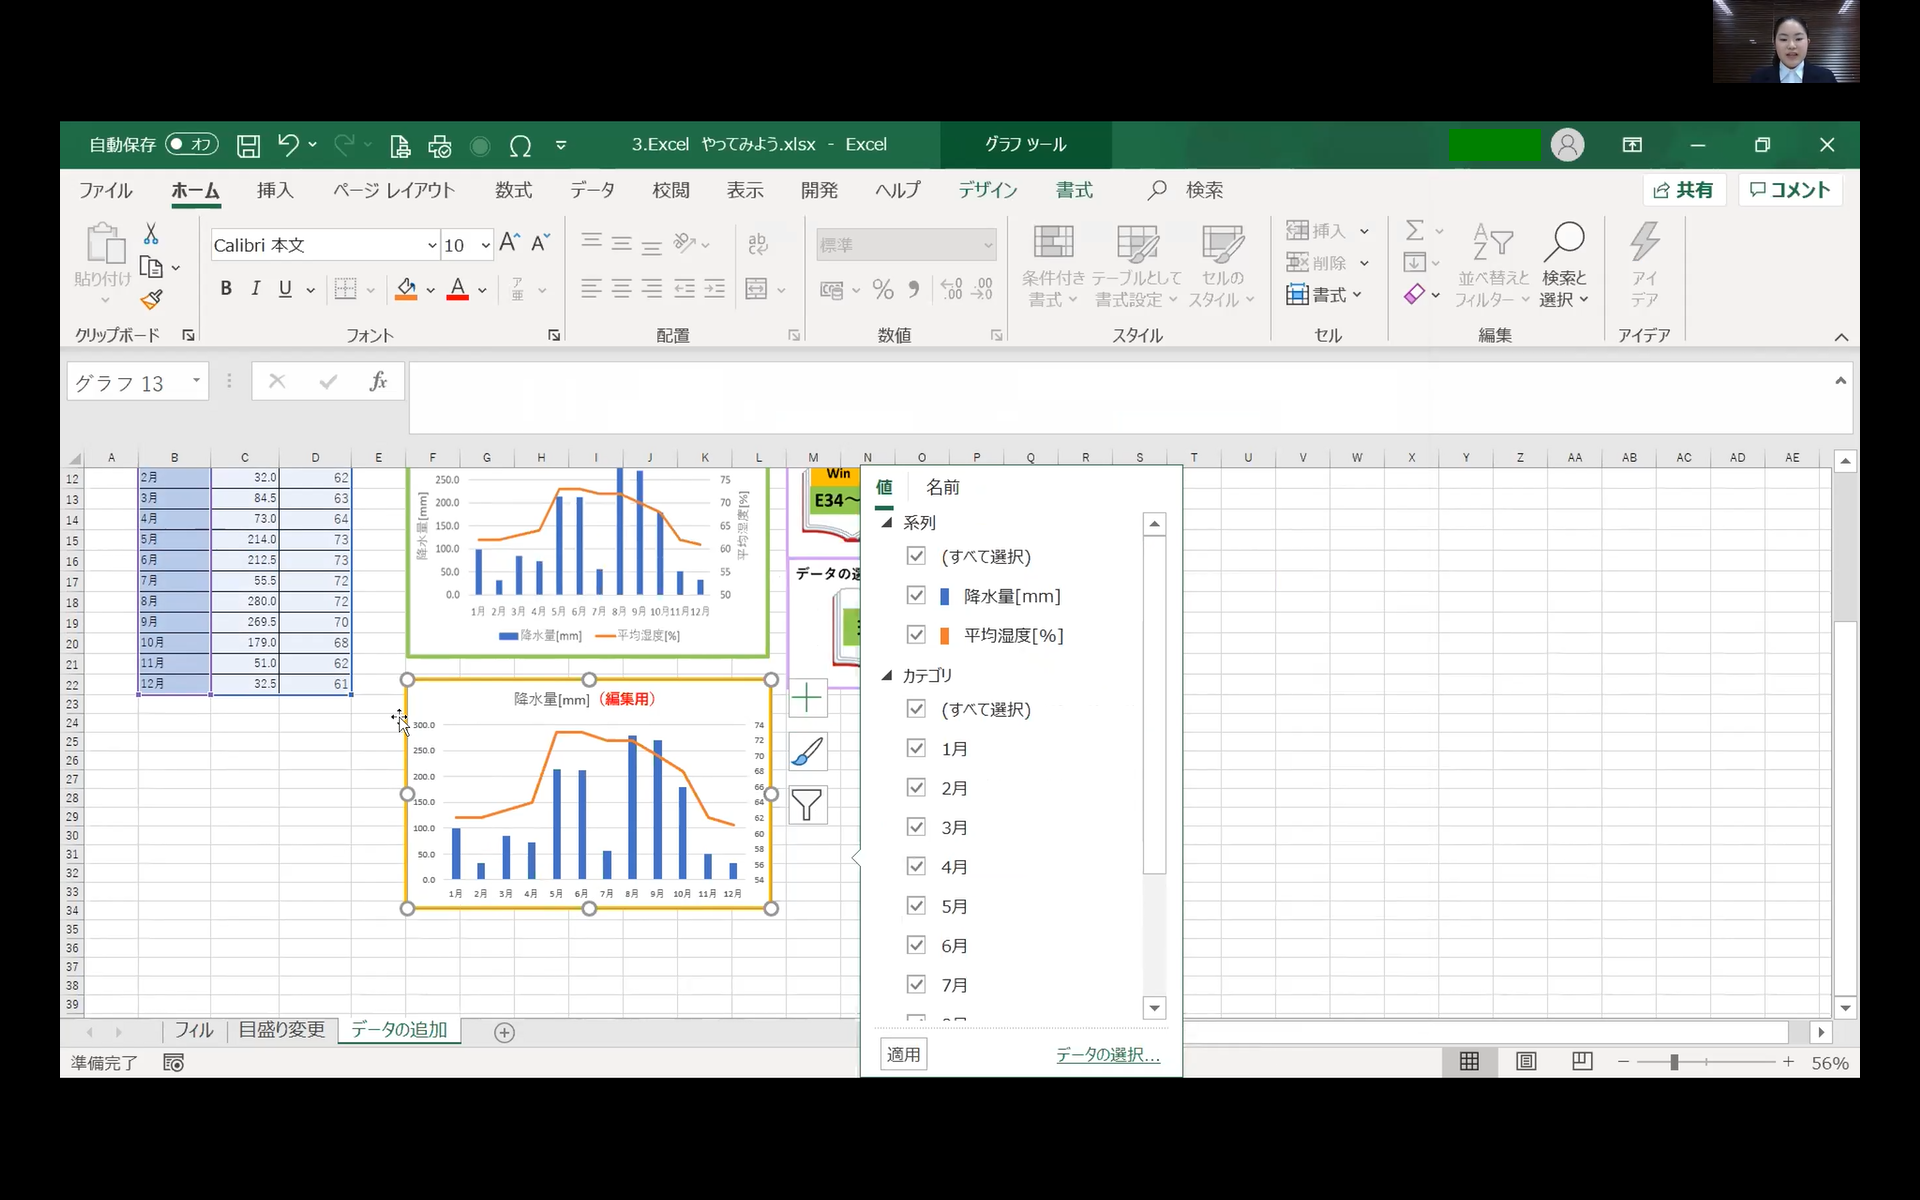Screen dimensions: 1920x1200
Task: Uncheck the 3月 category checkbox
Action: (916, 827)
